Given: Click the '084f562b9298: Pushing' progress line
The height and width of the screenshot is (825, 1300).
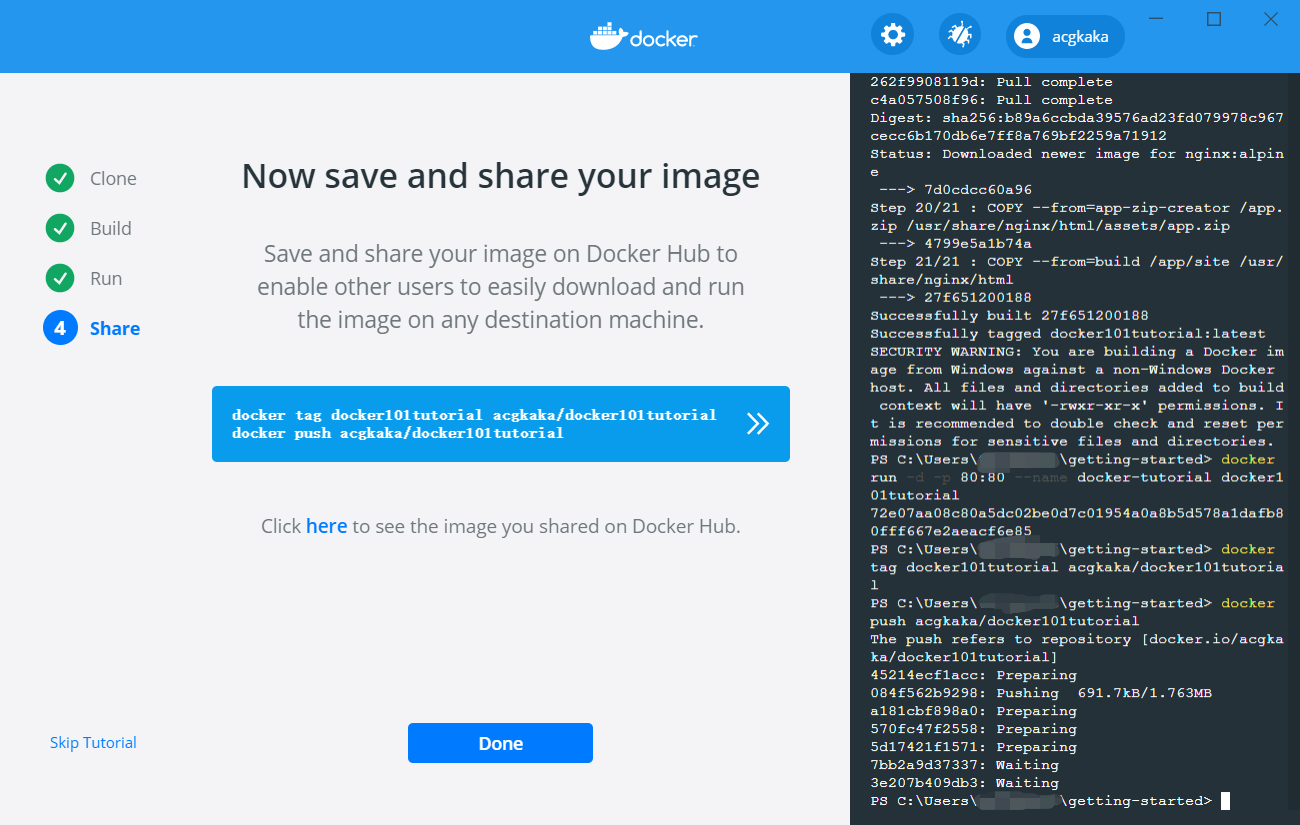Looking at the screenshot, I should [x=1041, y=693].
